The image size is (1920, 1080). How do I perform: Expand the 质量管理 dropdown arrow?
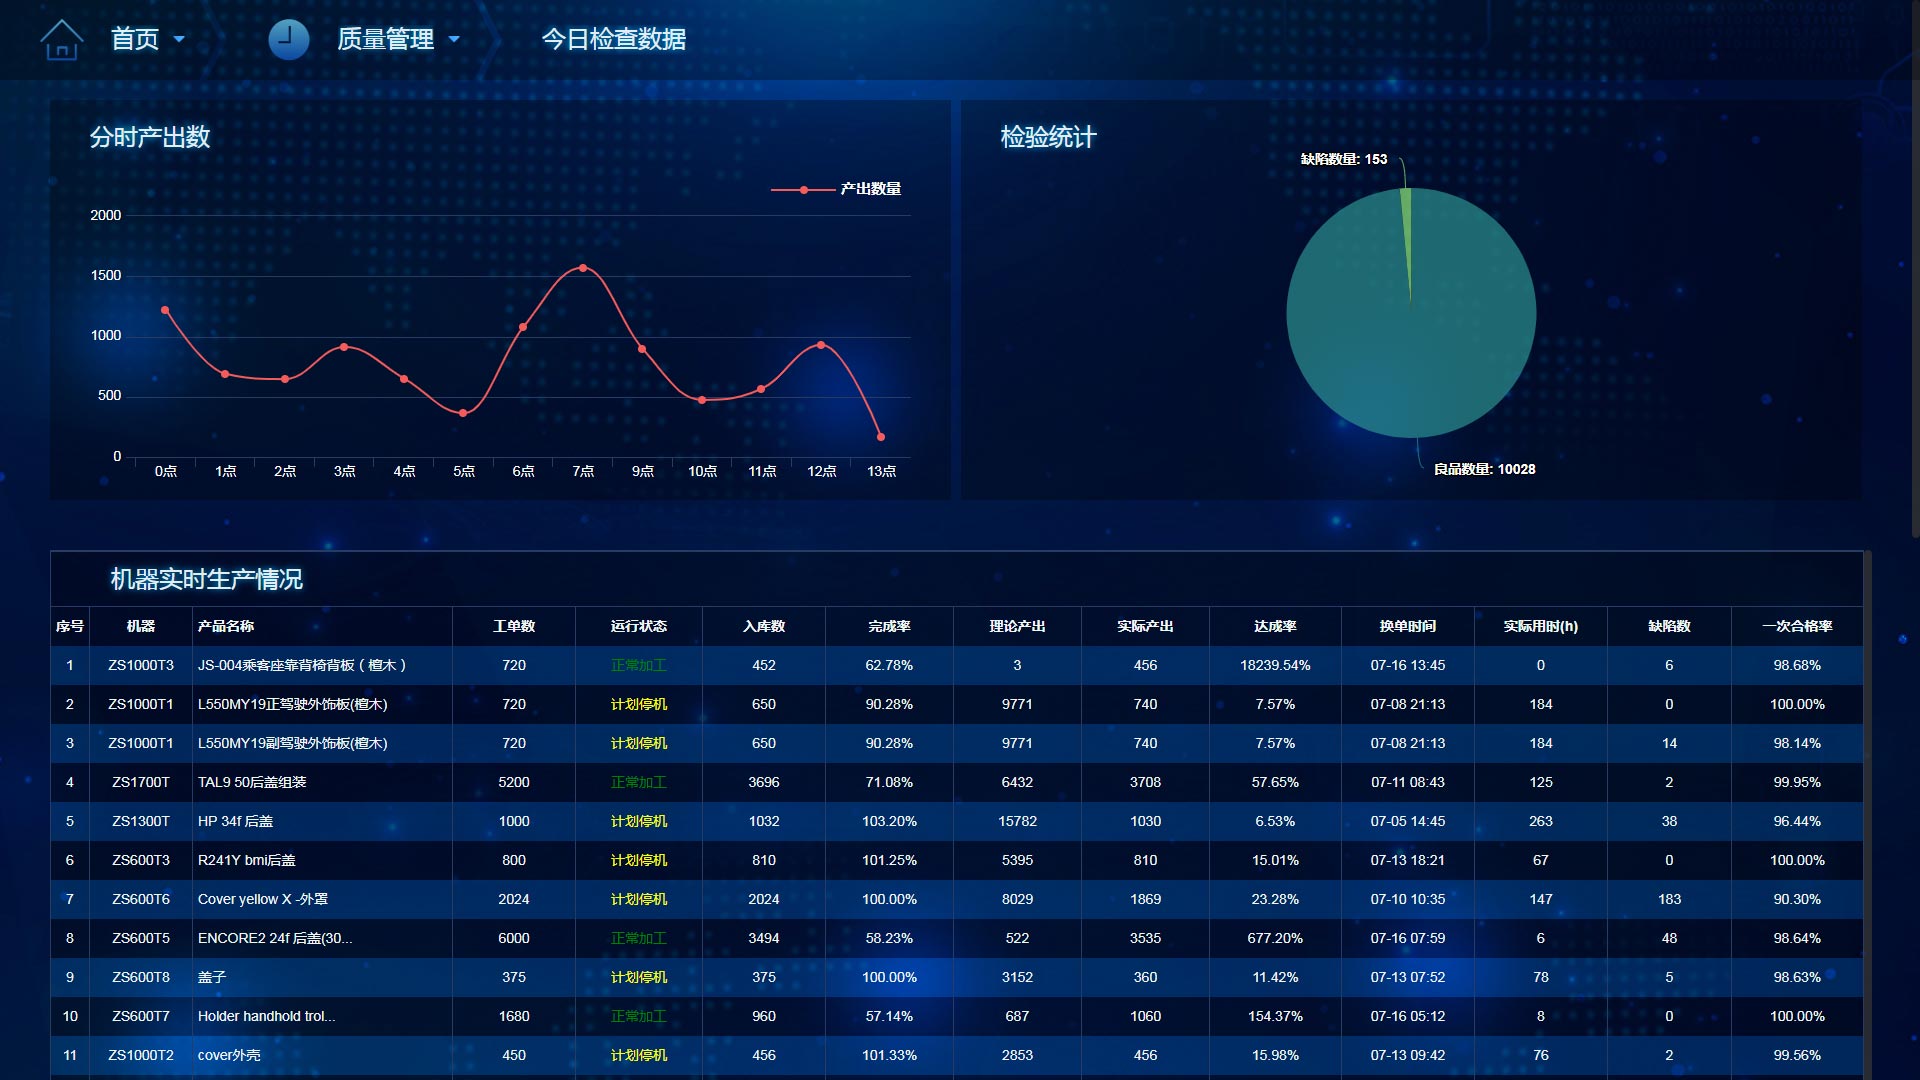(454, 40)
